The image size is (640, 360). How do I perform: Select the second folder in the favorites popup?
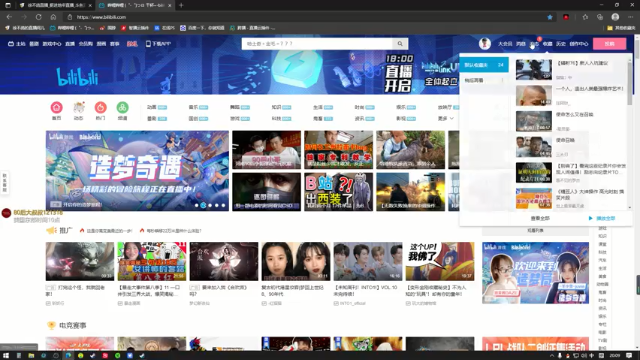tap(484, 80)
